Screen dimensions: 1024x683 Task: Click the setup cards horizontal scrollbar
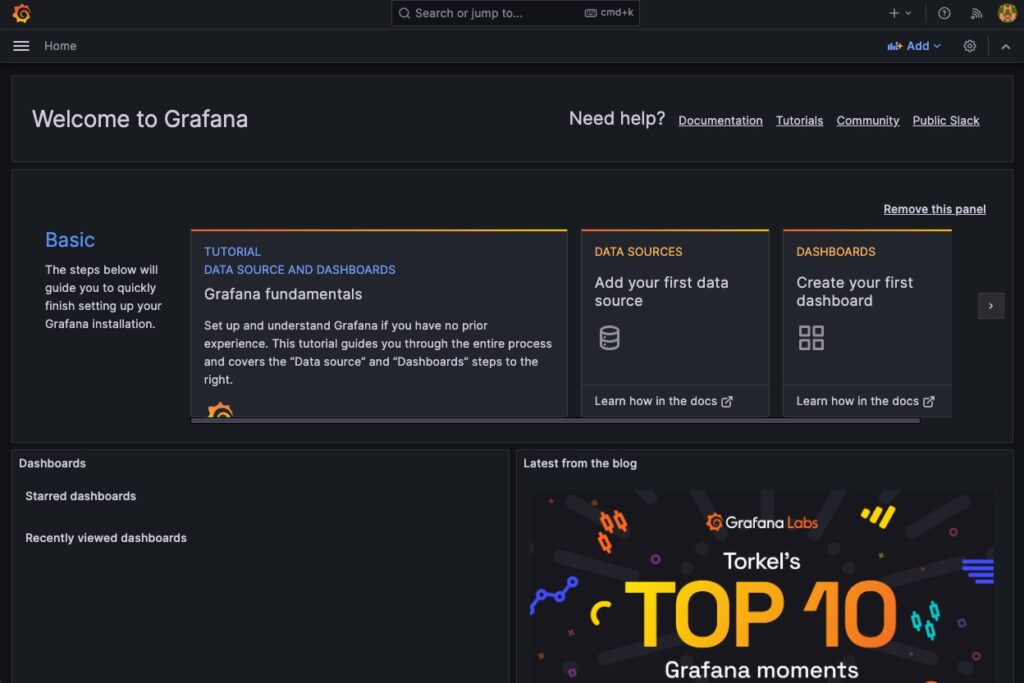pos(555,421)
